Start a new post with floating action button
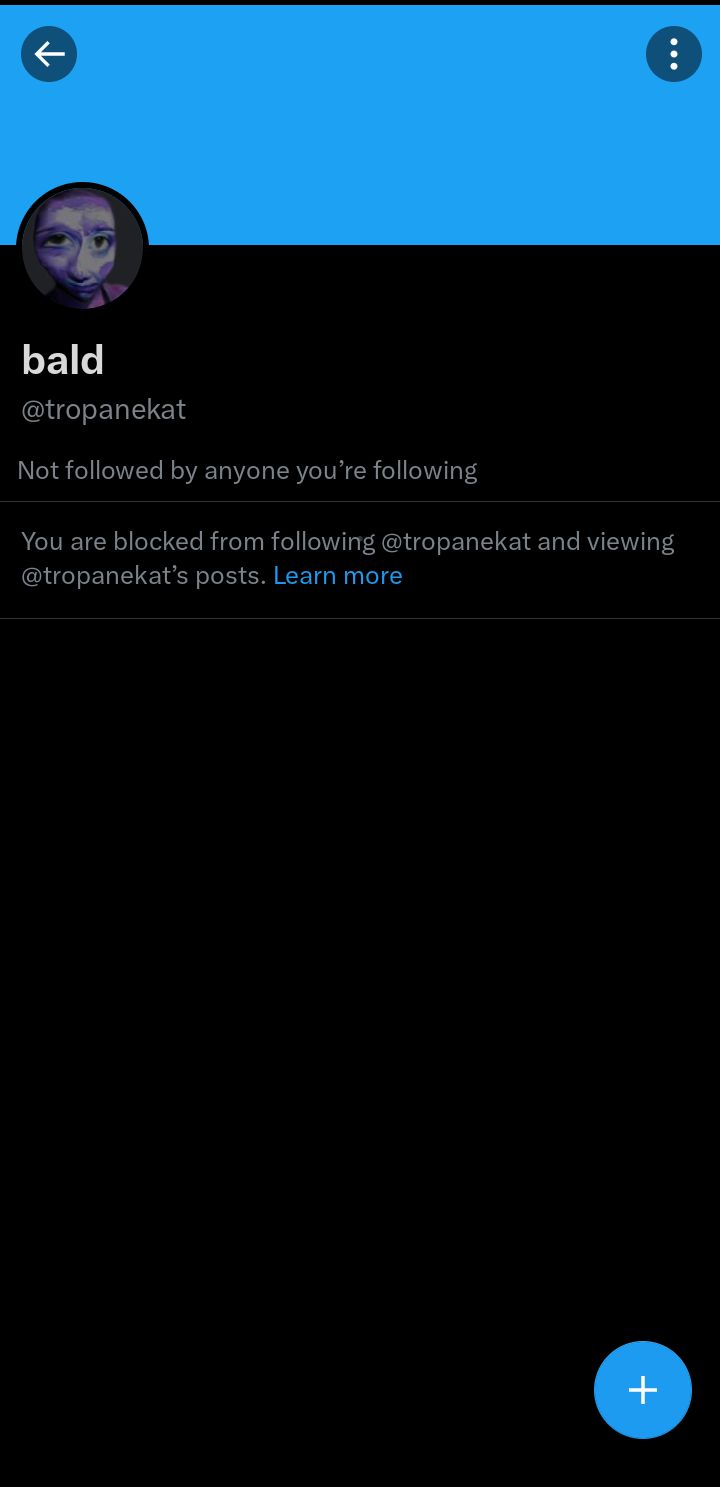The height and width of the screenshot is (1487, 720). 643,1390
